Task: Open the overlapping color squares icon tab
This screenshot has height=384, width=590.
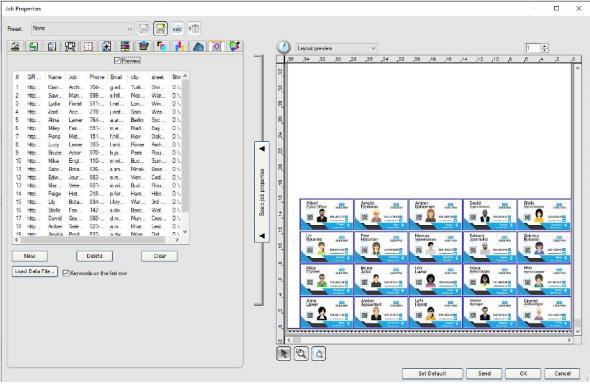Action: pos(162,47)
